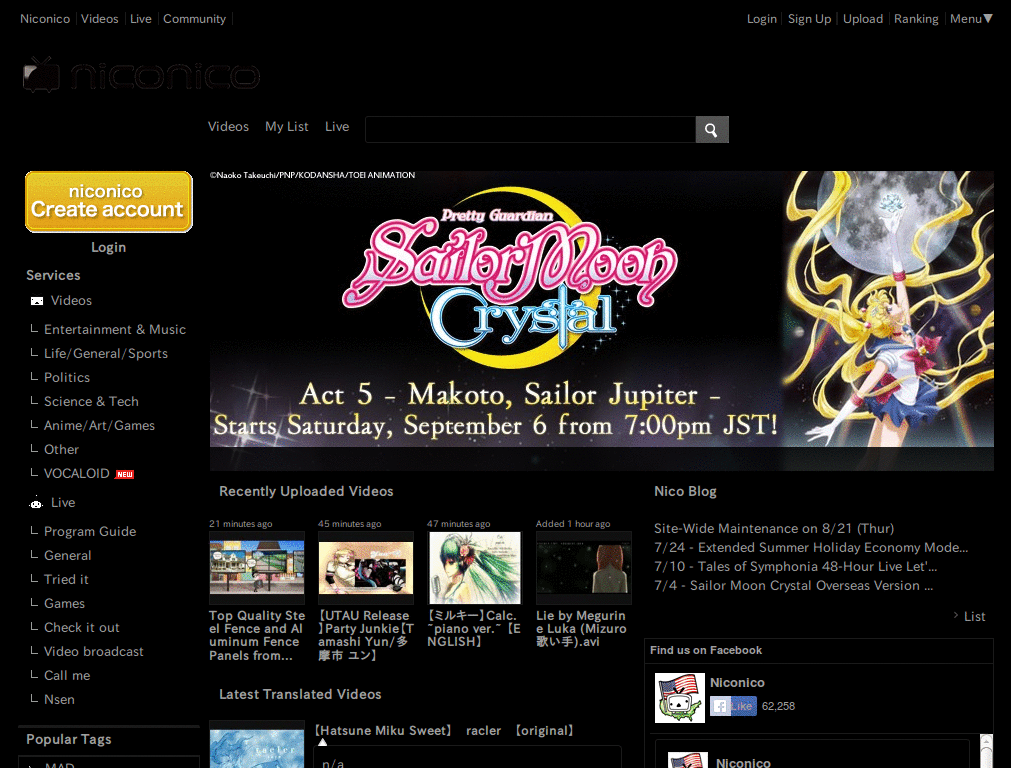This screenshot has width=1024, height=768.
Task: Open General under Live
Action: pos(67,556)
